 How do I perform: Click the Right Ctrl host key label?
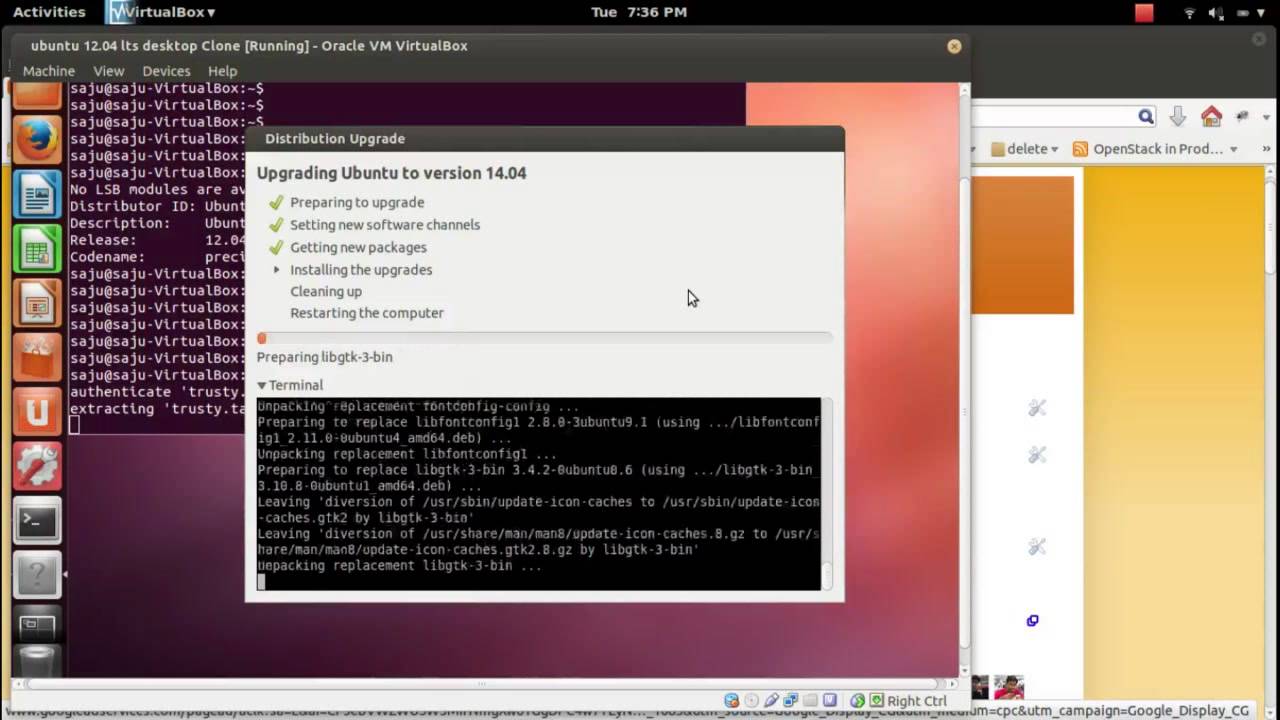tap(917, 701)
